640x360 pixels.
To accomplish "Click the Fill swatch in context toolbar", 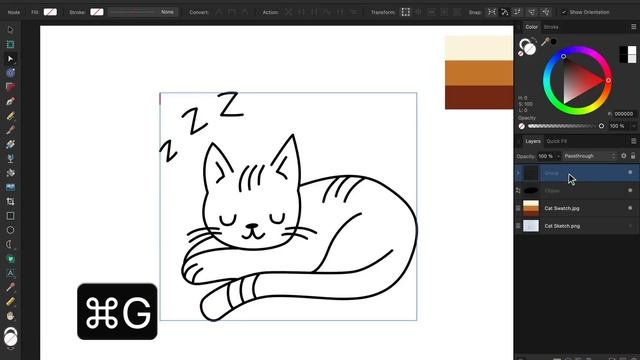I will (50, 12).
